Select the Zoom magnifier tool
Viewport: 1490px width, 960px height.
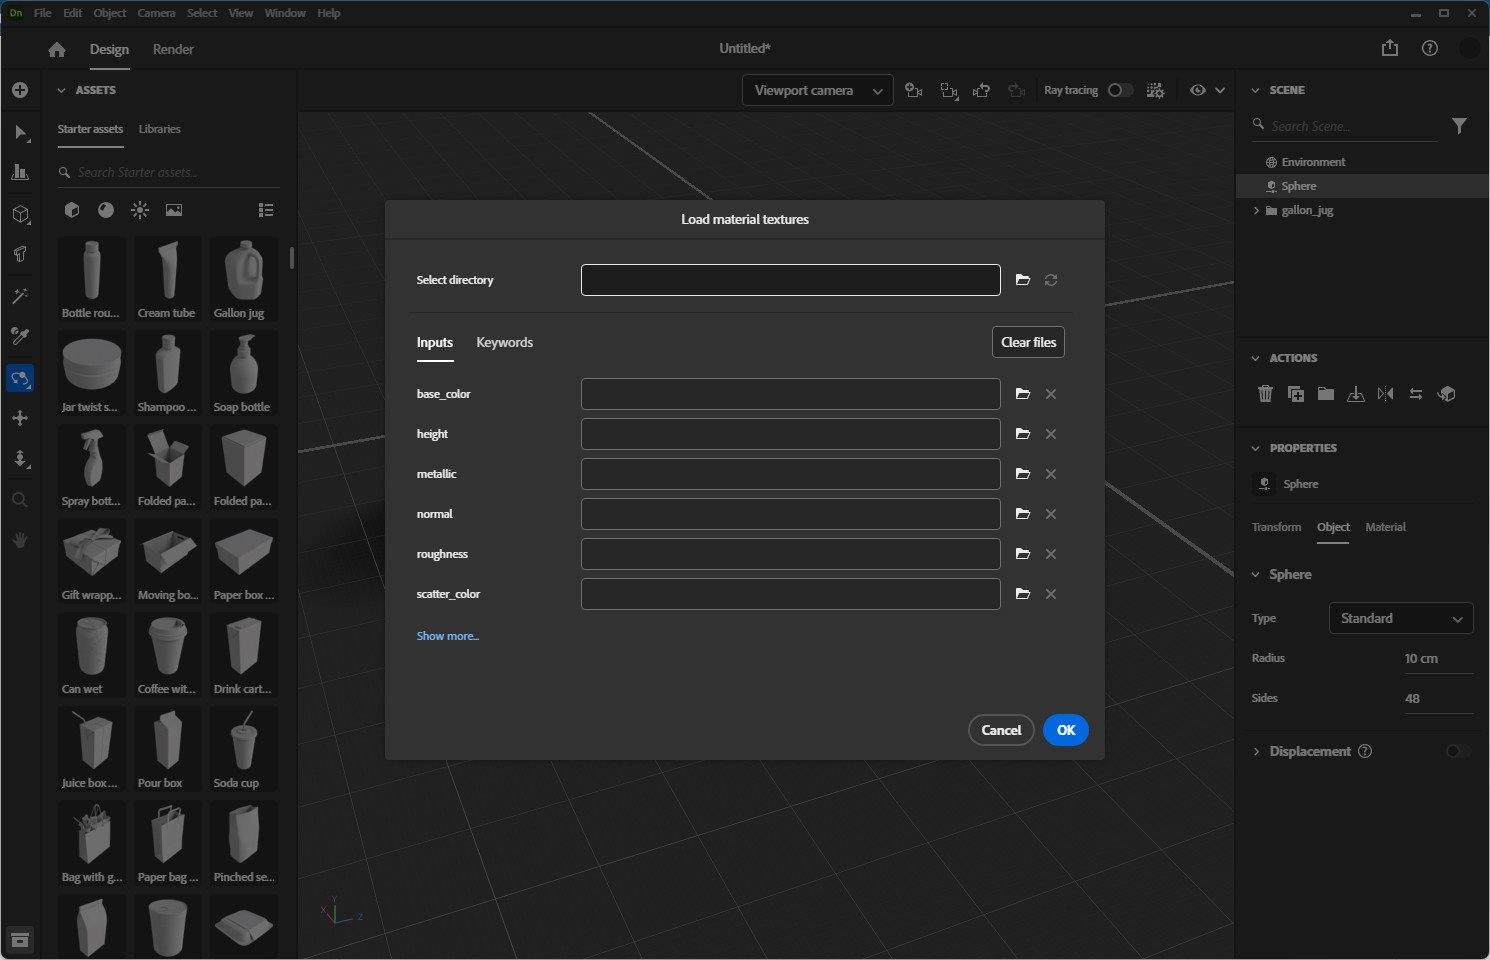pos(20,500)
